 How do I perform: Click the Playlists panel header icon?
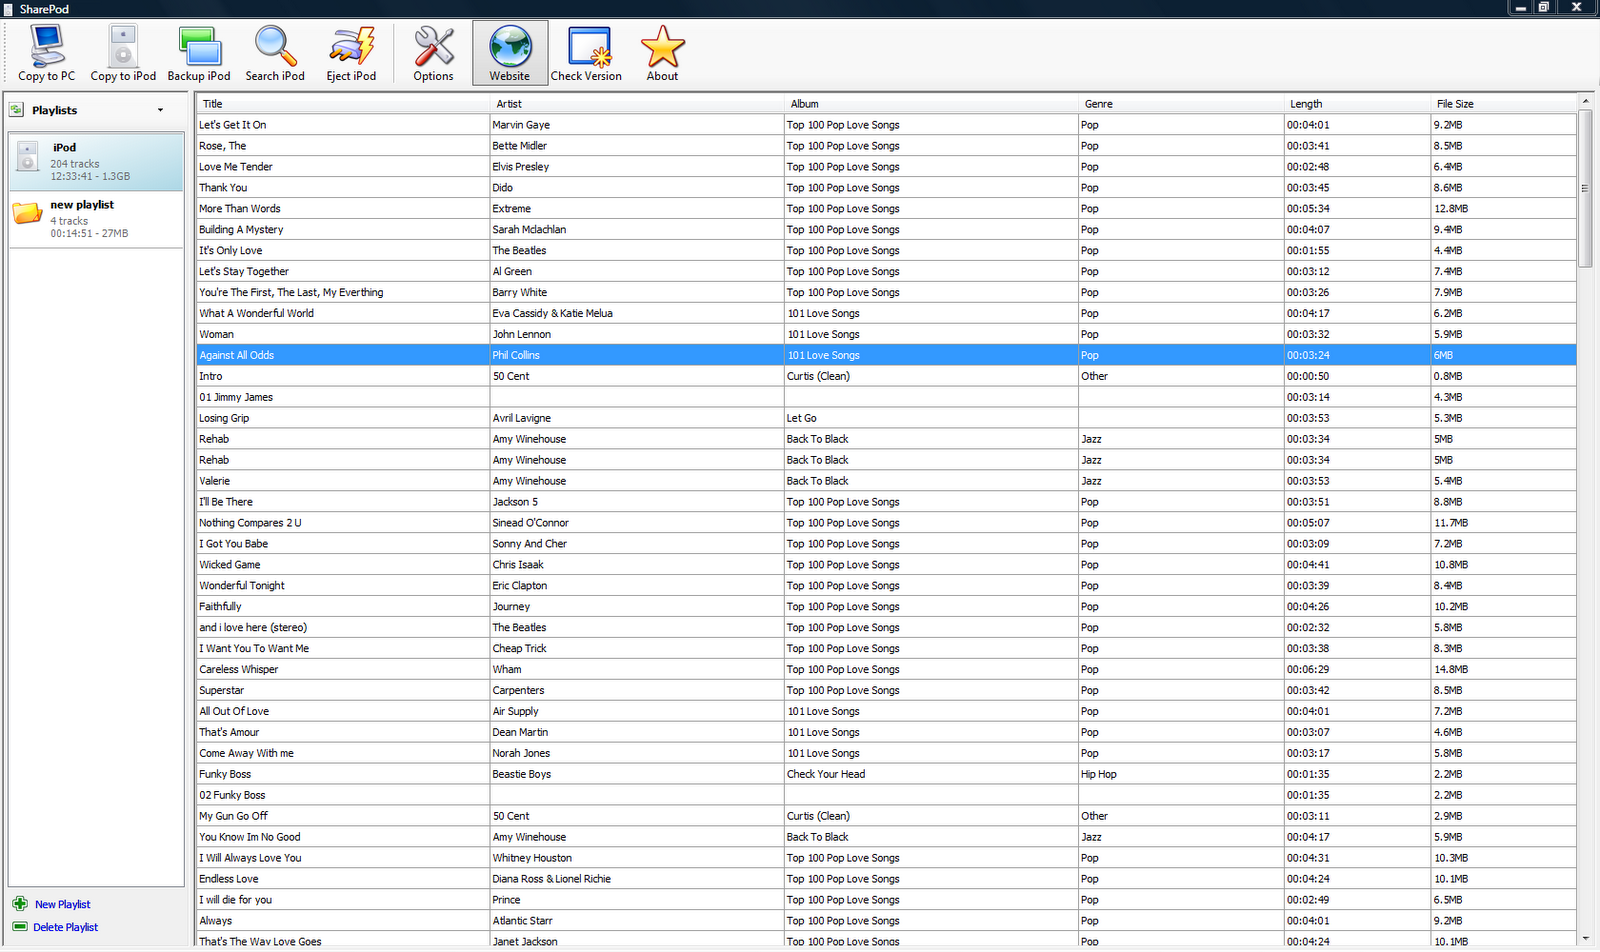[x=17, y=110]
